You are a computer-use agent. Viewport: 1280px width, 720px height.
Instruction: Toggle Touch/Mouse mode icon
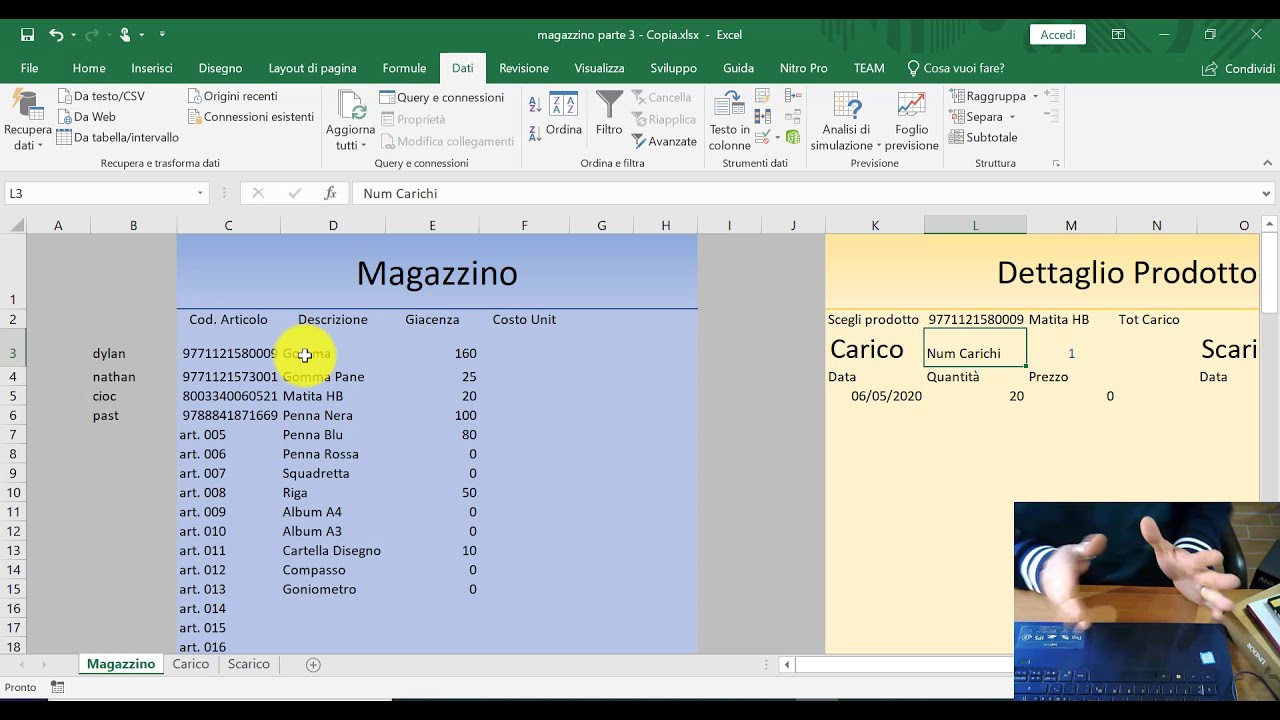point(125,35)
